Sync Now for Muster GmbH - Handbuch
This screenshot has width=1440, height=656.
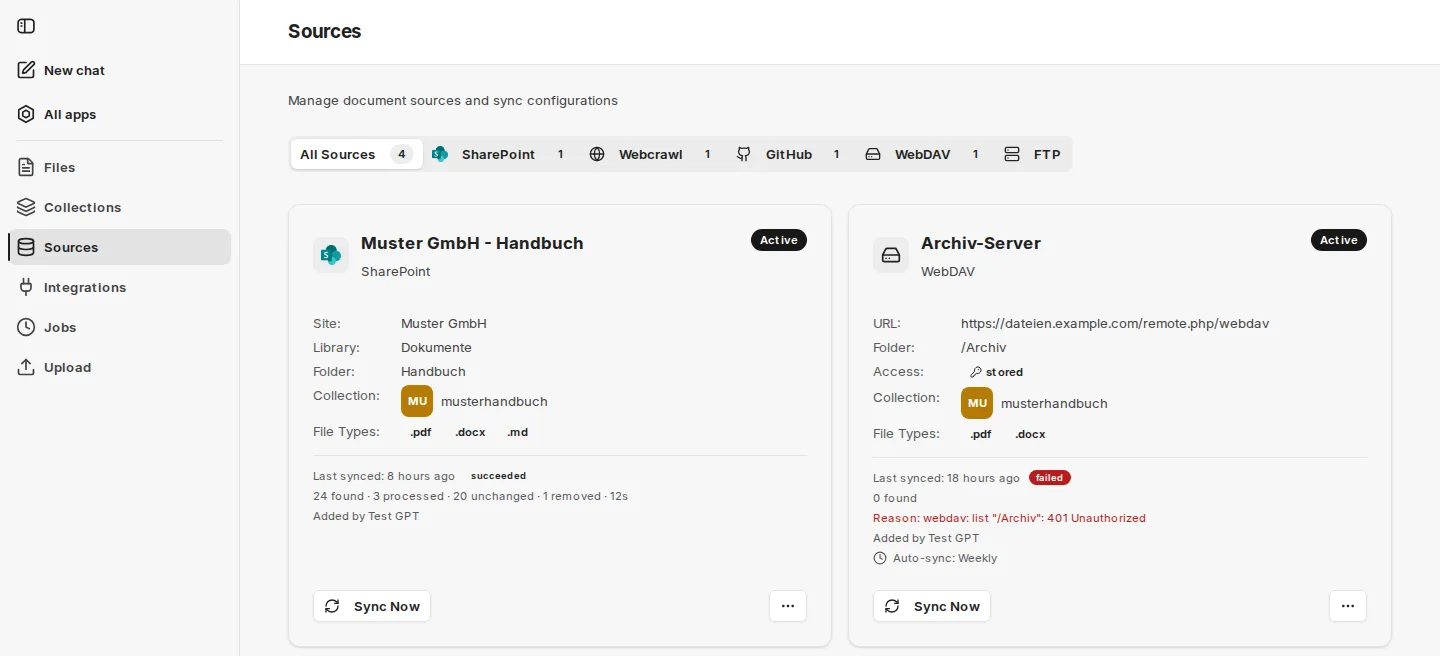tap(372, 606)
